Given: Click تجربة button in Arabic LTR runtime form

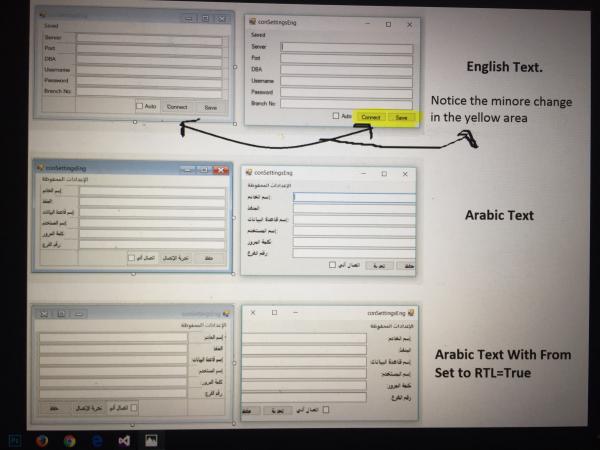Looking at the screenshot, I should click(379, 266).
